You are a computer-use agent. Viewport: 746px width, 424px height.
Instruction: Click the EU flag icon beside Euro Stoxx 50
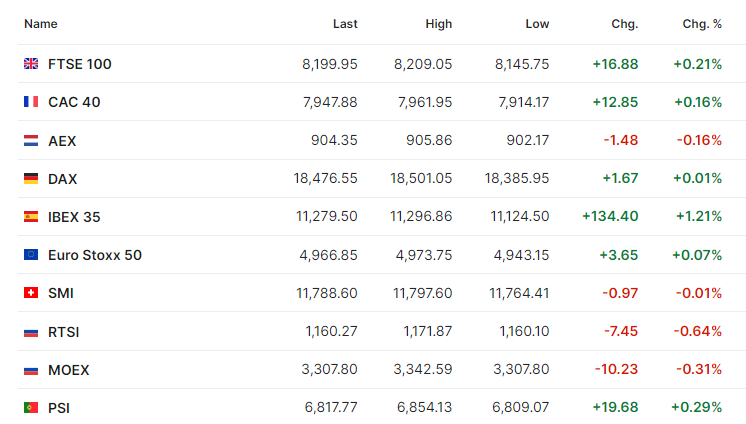[31, 255]
